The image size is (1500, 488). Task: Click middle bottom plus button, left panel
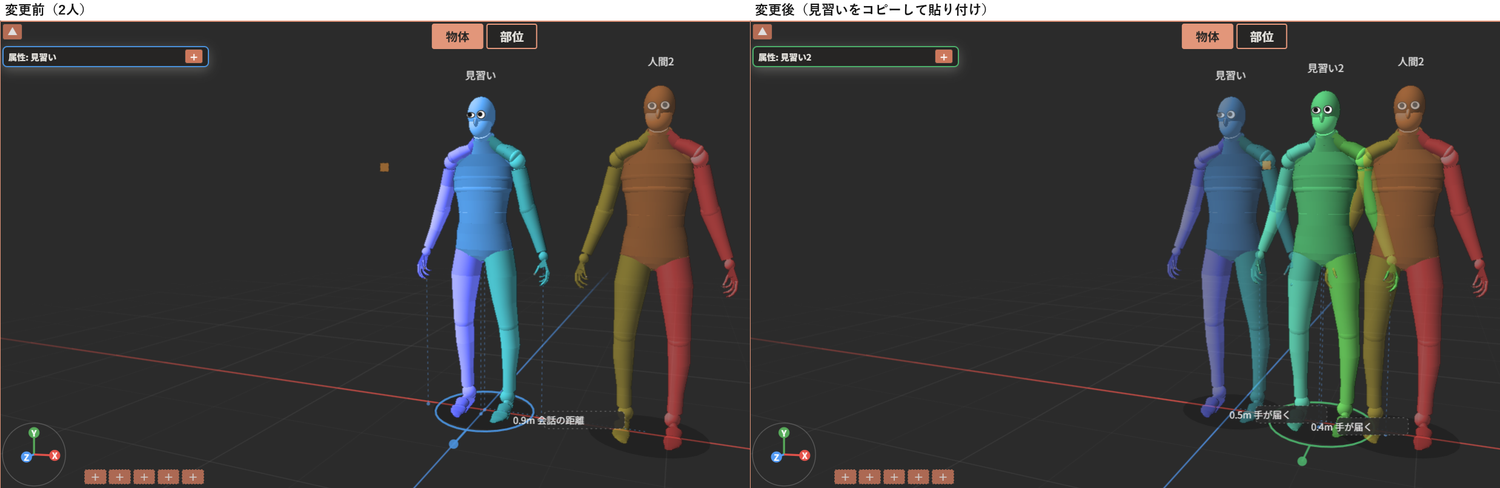[144, 477]
